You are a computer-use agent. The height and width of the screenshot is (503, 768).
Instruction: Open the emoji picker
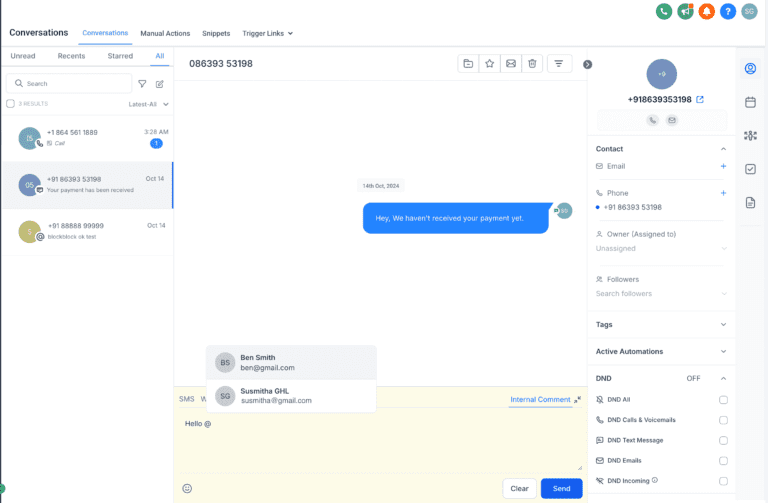pyautogui.click(x=187, y=488)
